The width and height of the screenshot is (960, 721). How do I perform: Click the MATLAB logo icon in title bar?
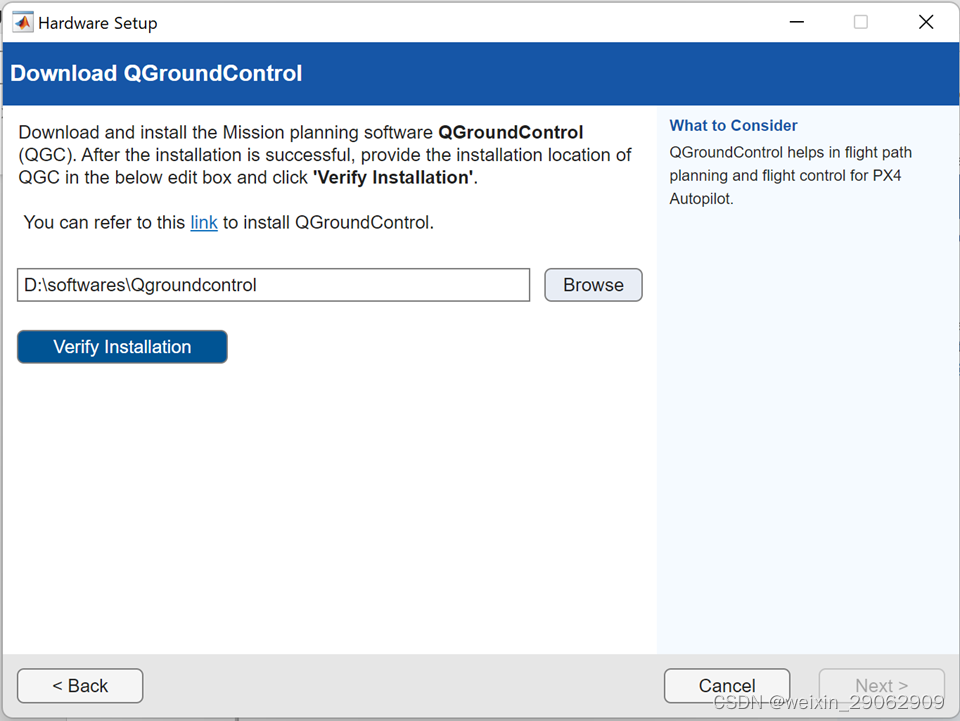[23, 23]
